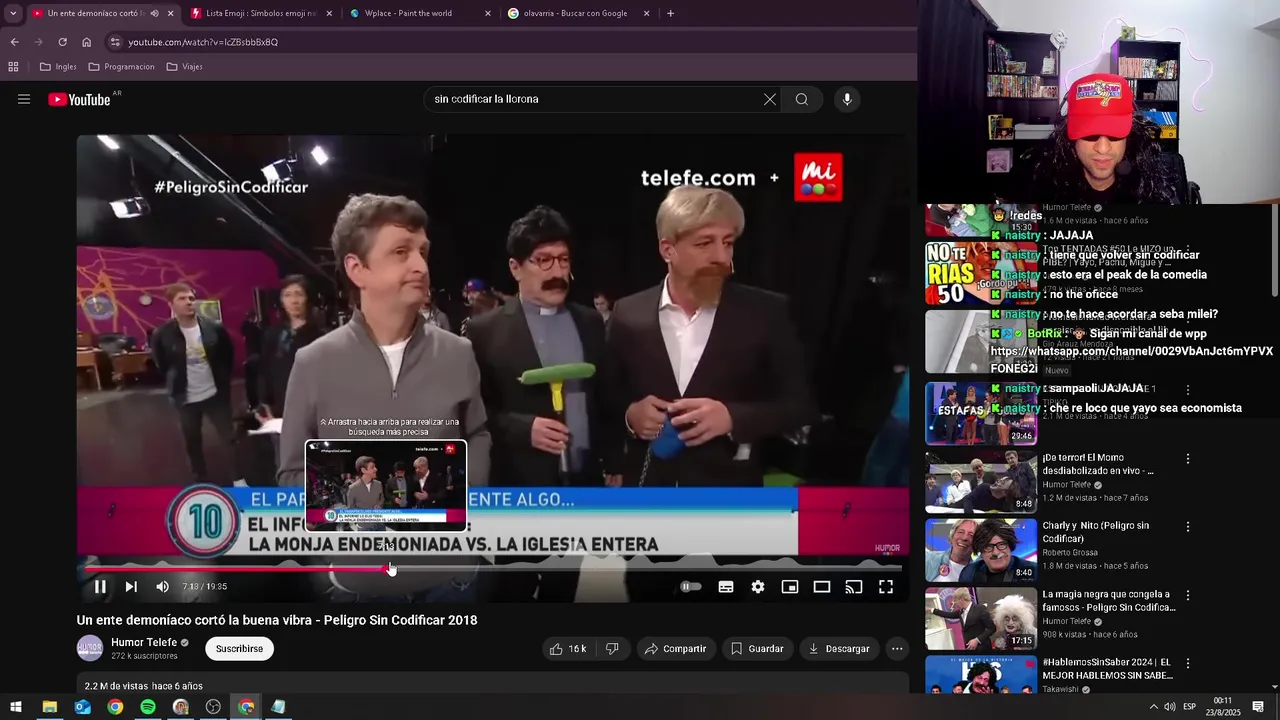Clear the YouTube search box text

click(x=769, y=99)
